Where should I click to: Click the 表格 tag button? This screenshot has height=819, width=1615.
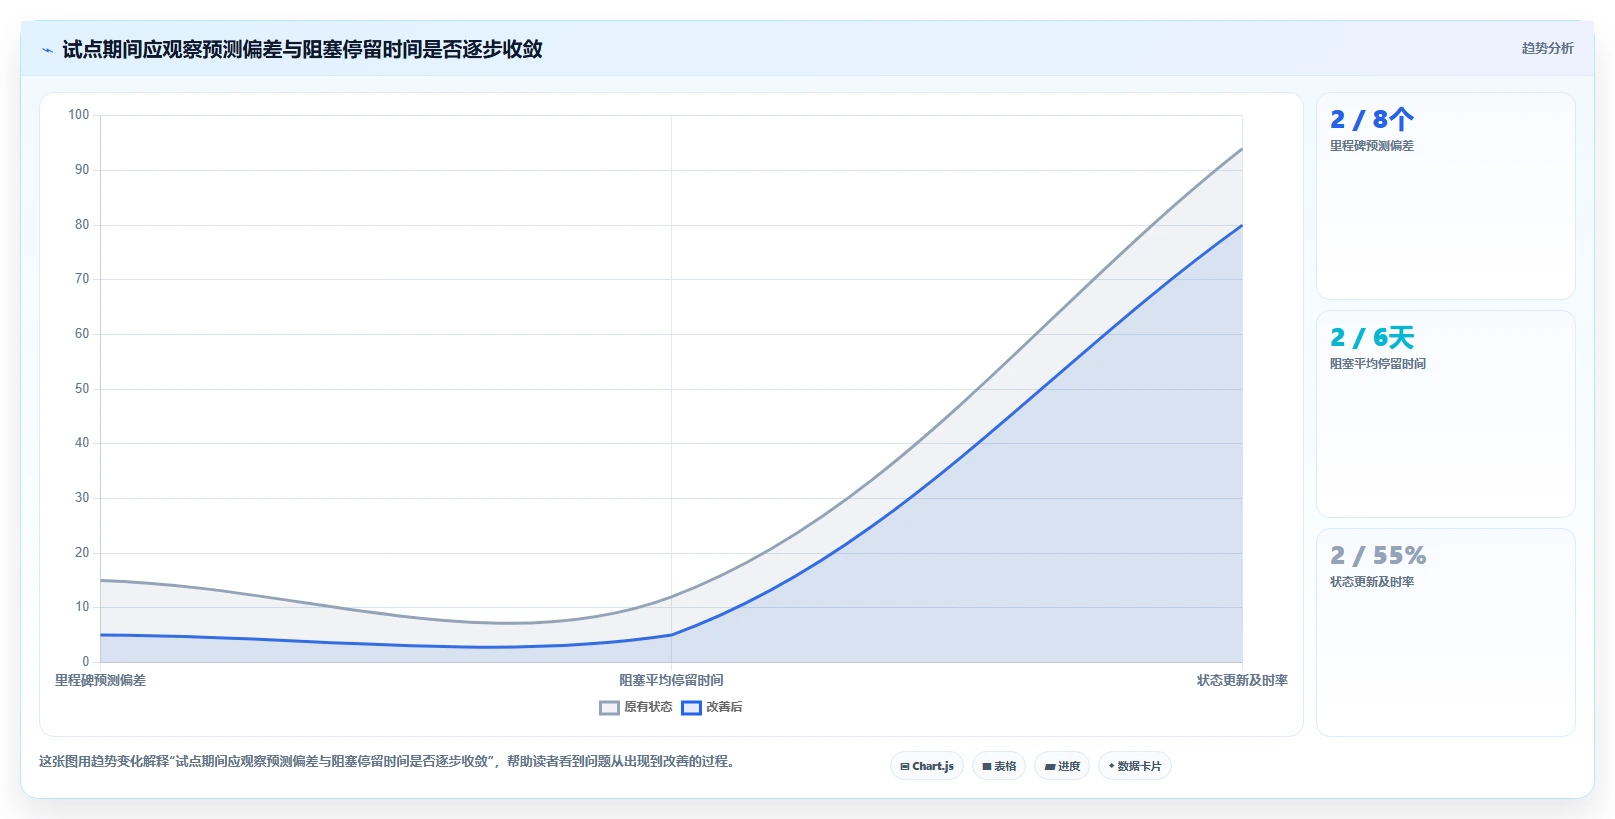coord(999,766)
